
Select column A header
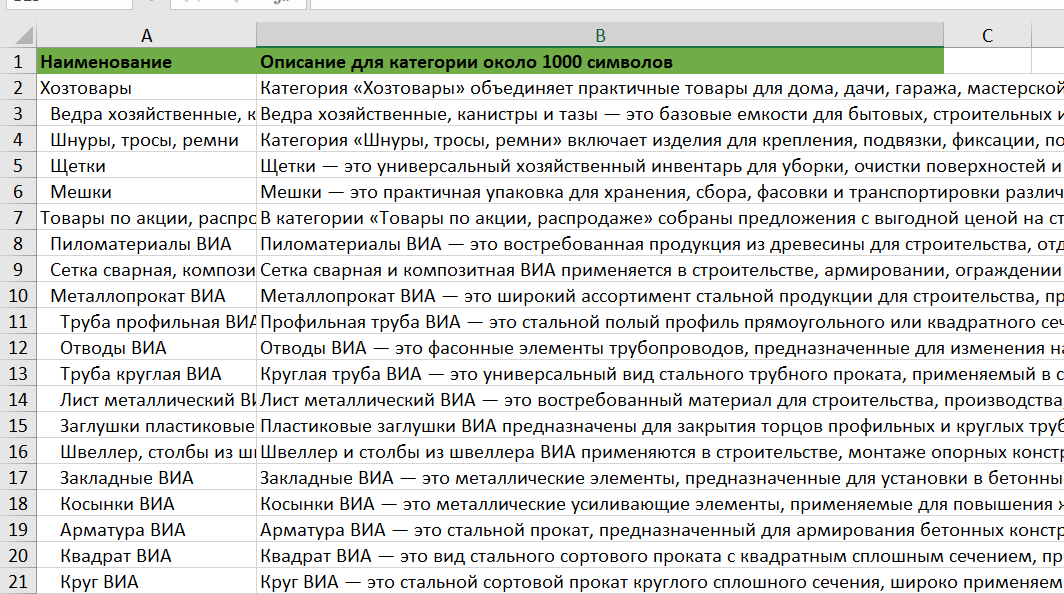click(147, 35)
